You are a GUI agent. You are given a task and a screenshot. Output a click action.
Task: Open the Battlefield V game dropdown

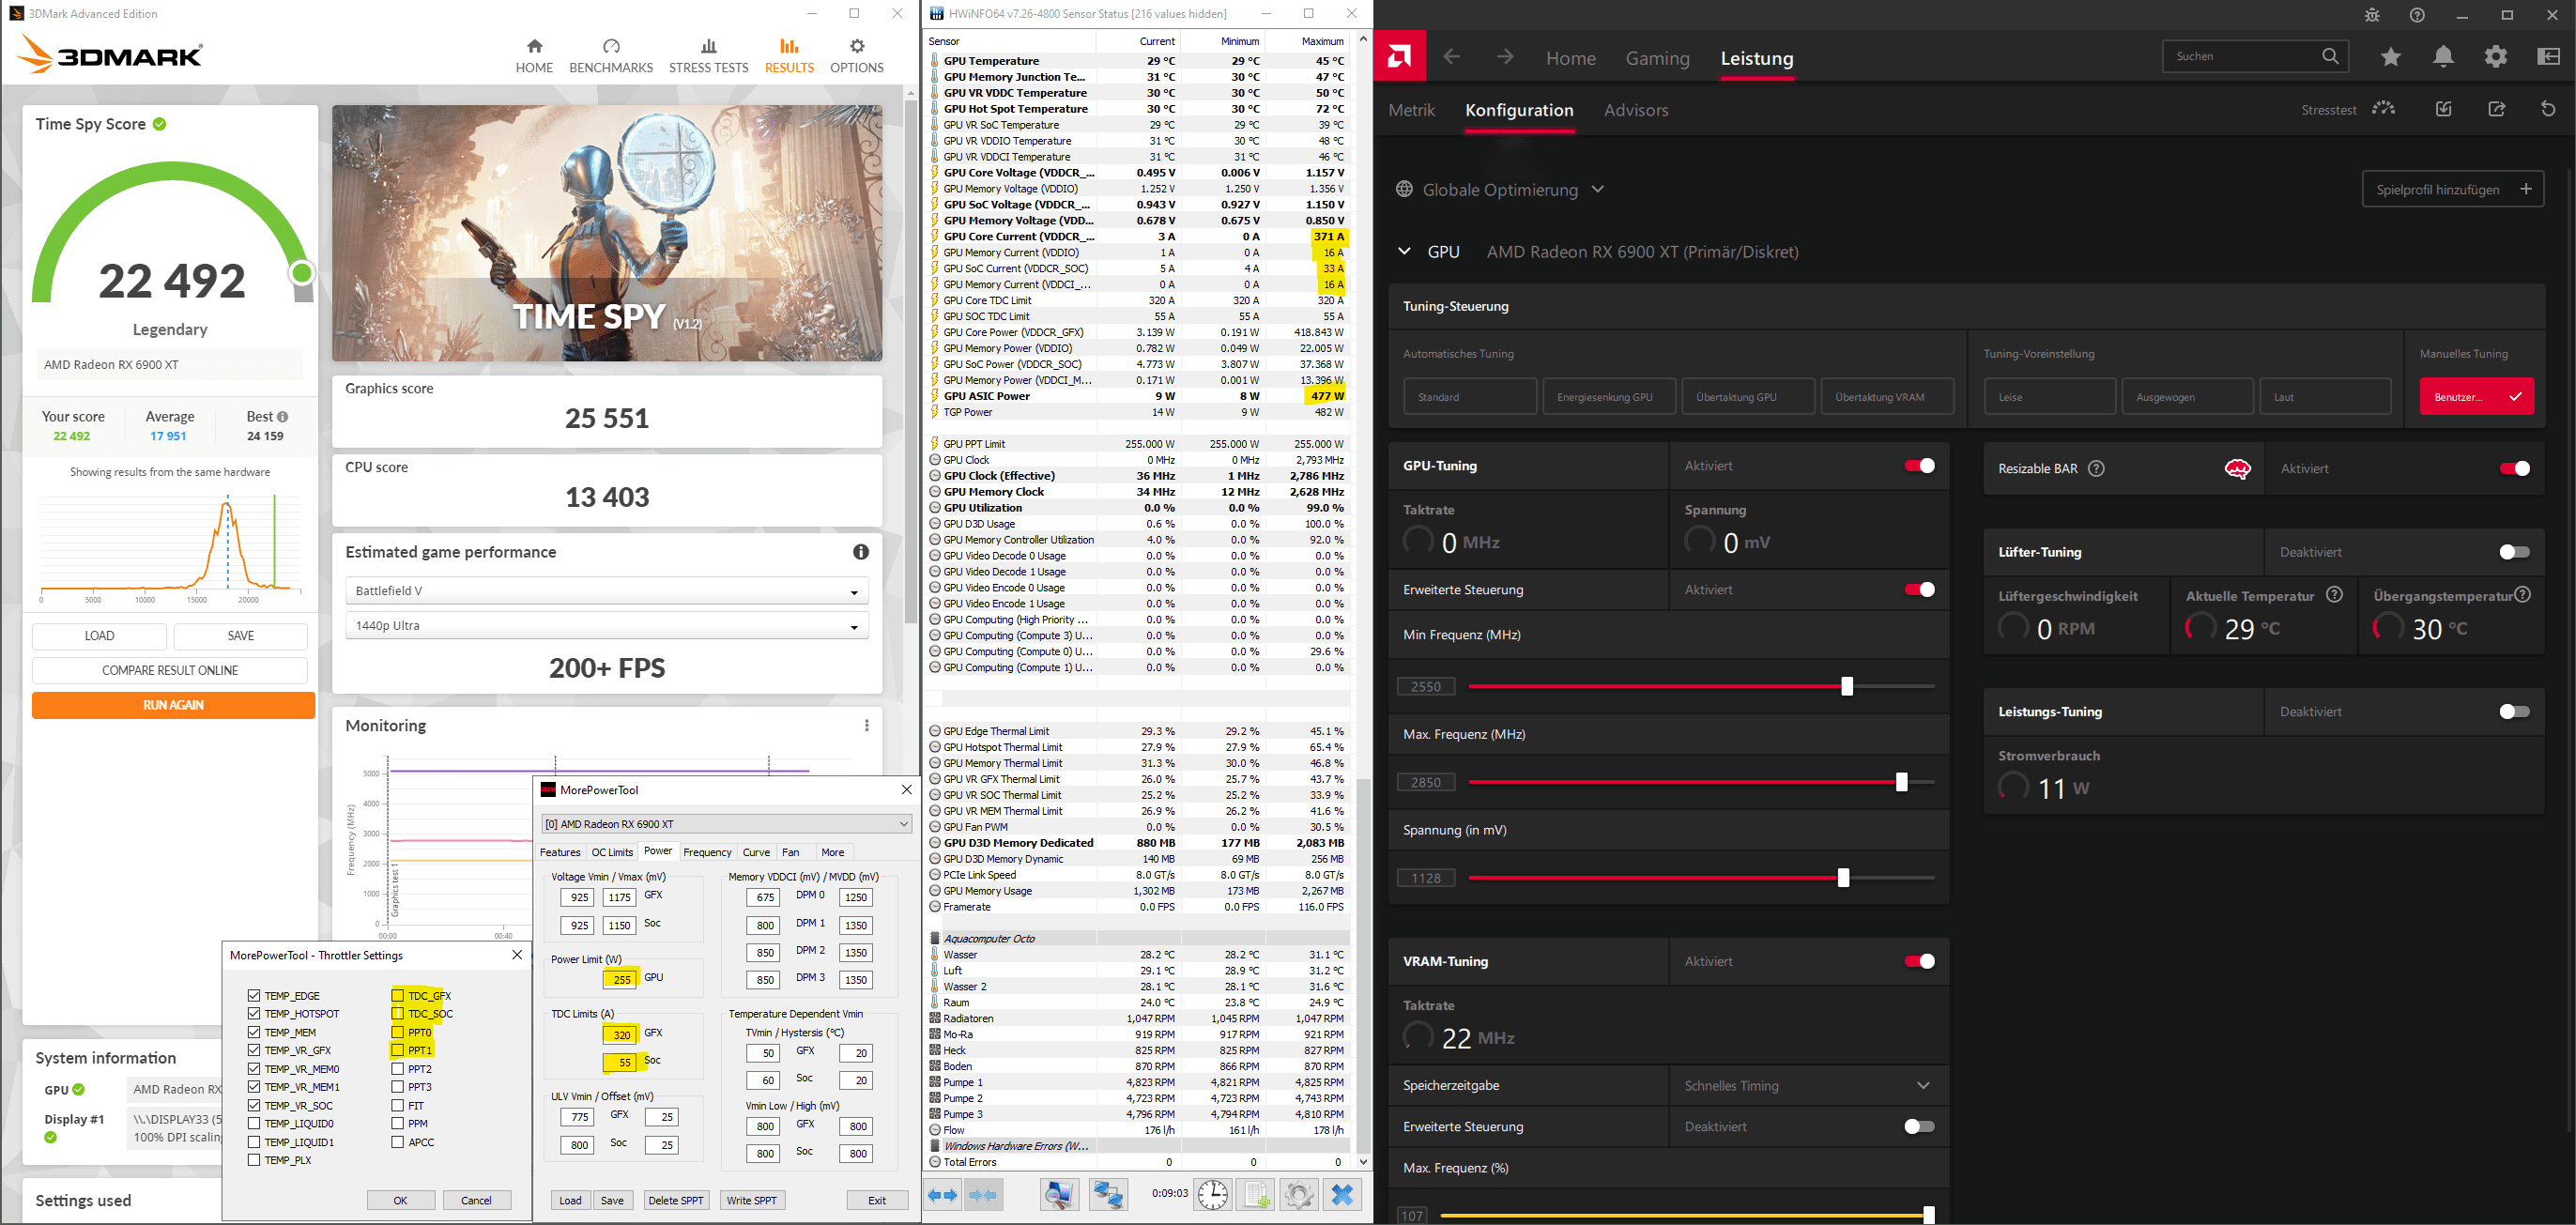tap(606, 591)
